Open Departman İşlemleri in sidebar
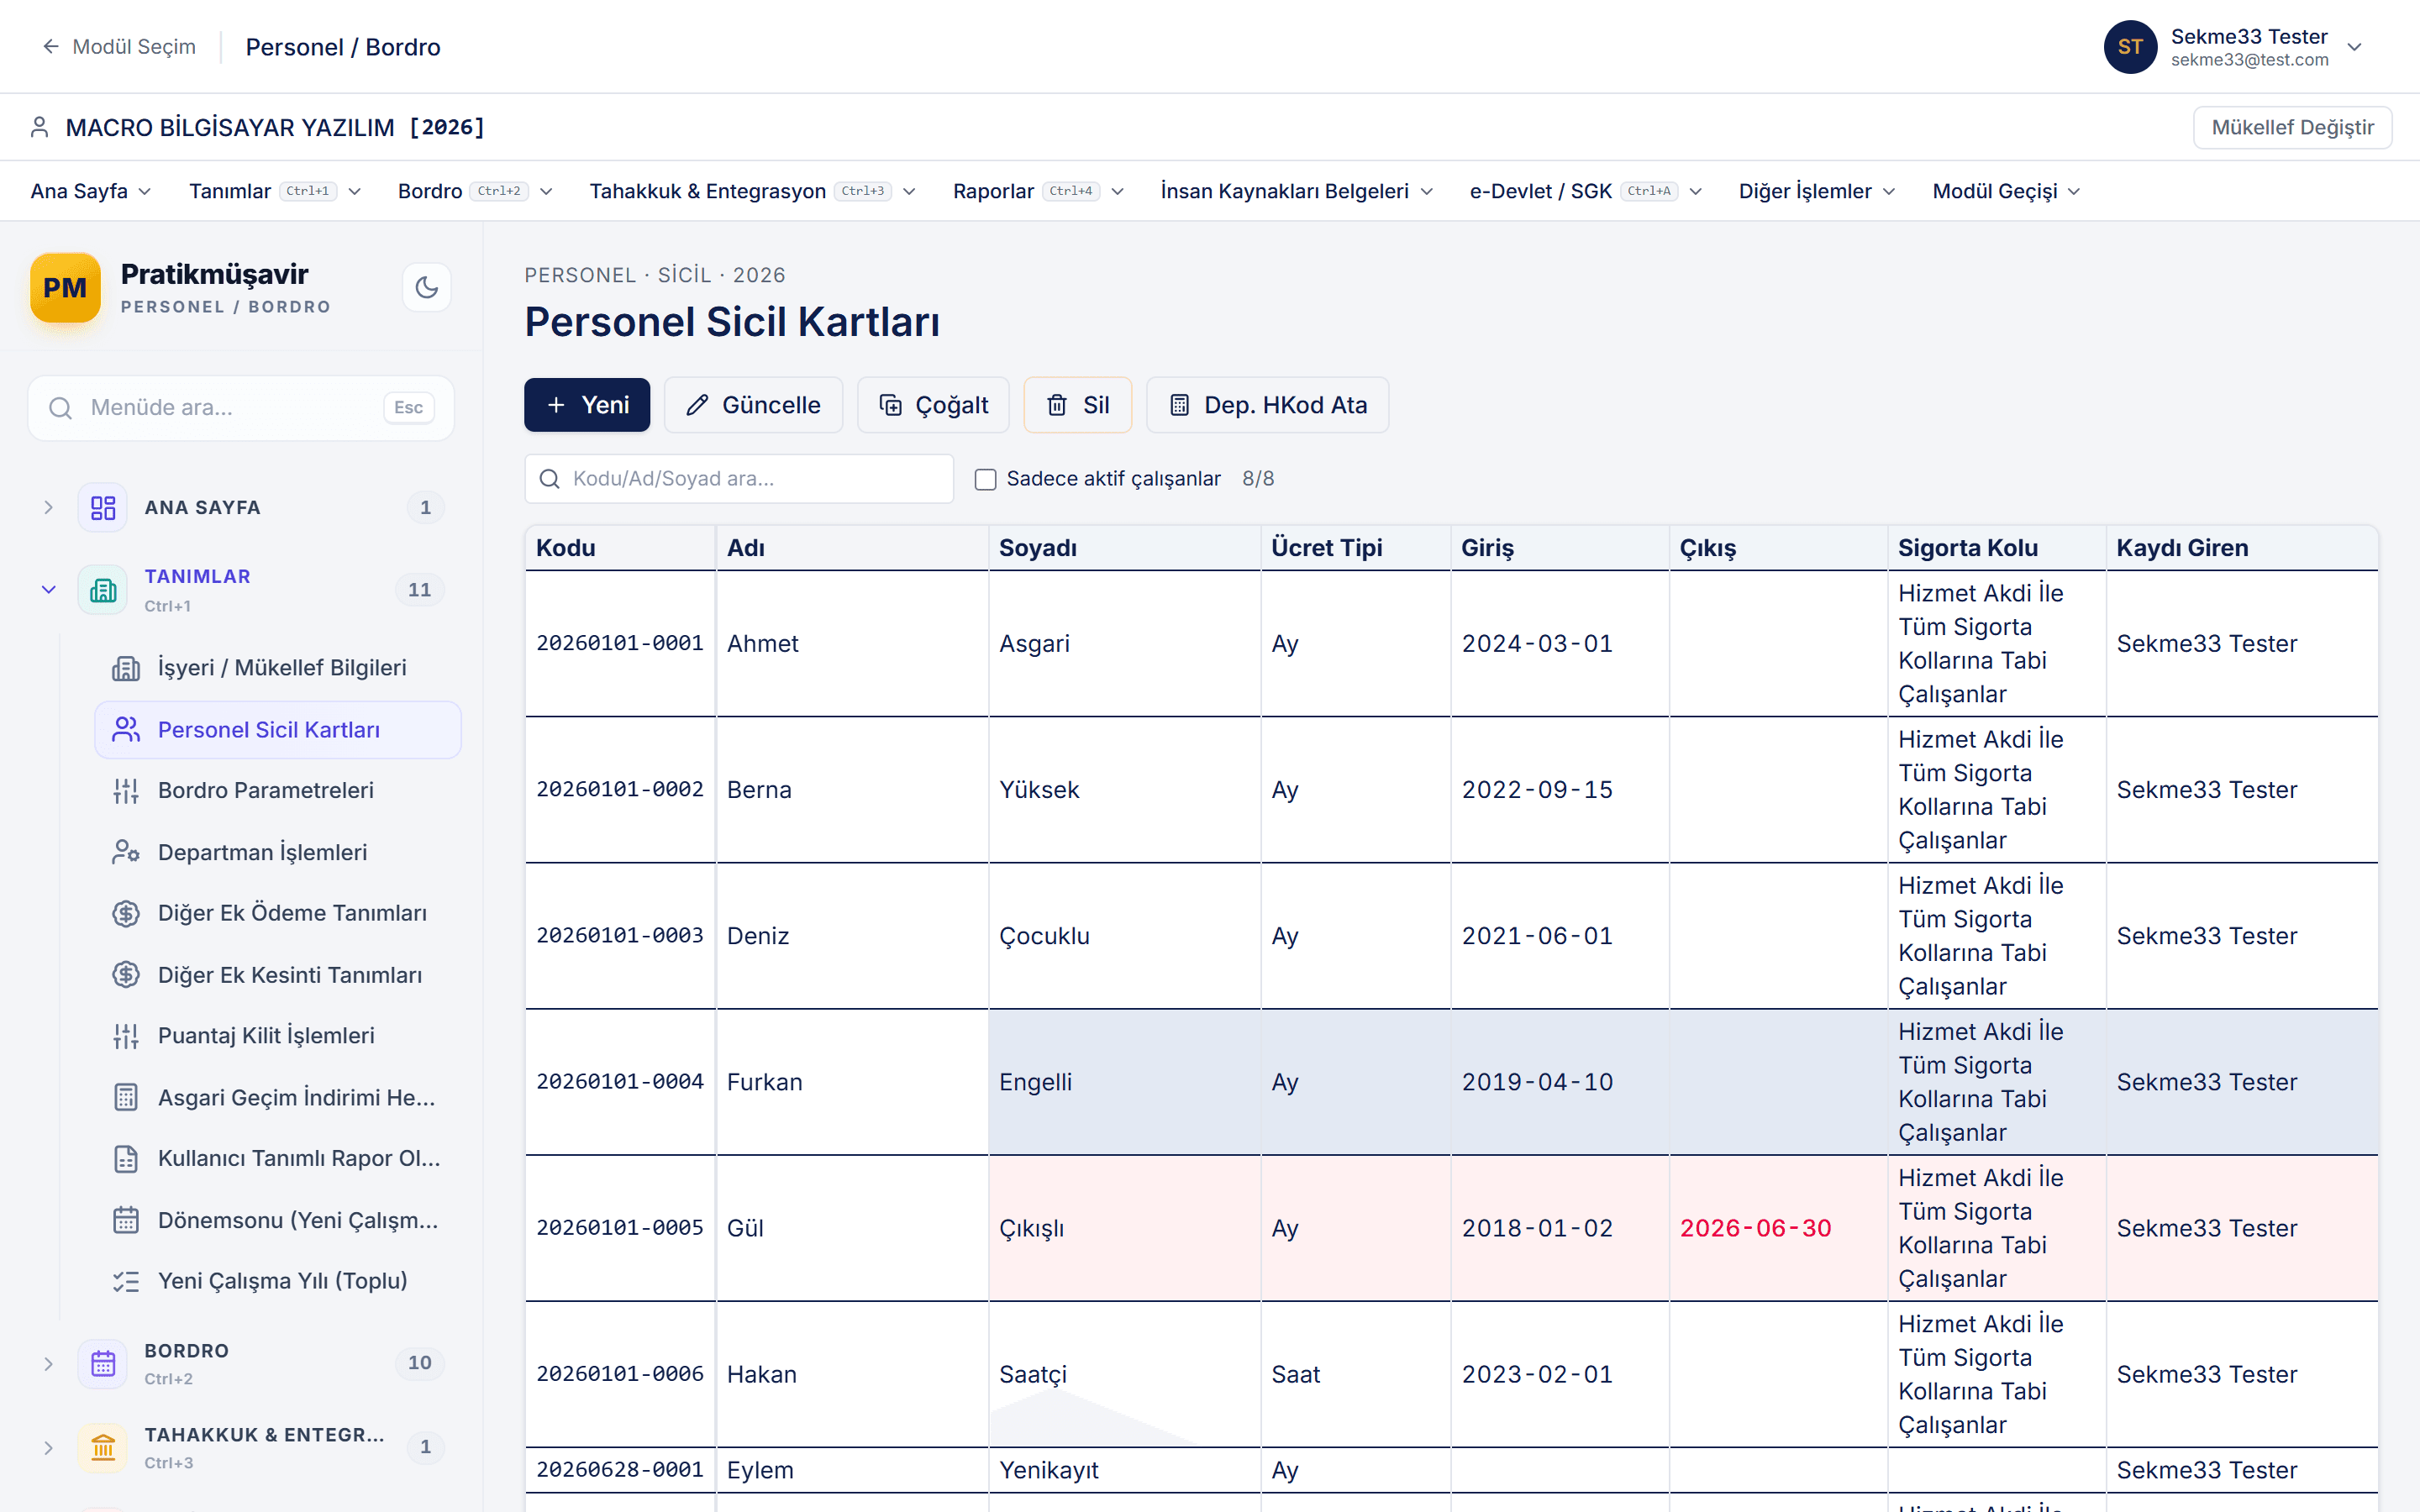 (278, 852)
